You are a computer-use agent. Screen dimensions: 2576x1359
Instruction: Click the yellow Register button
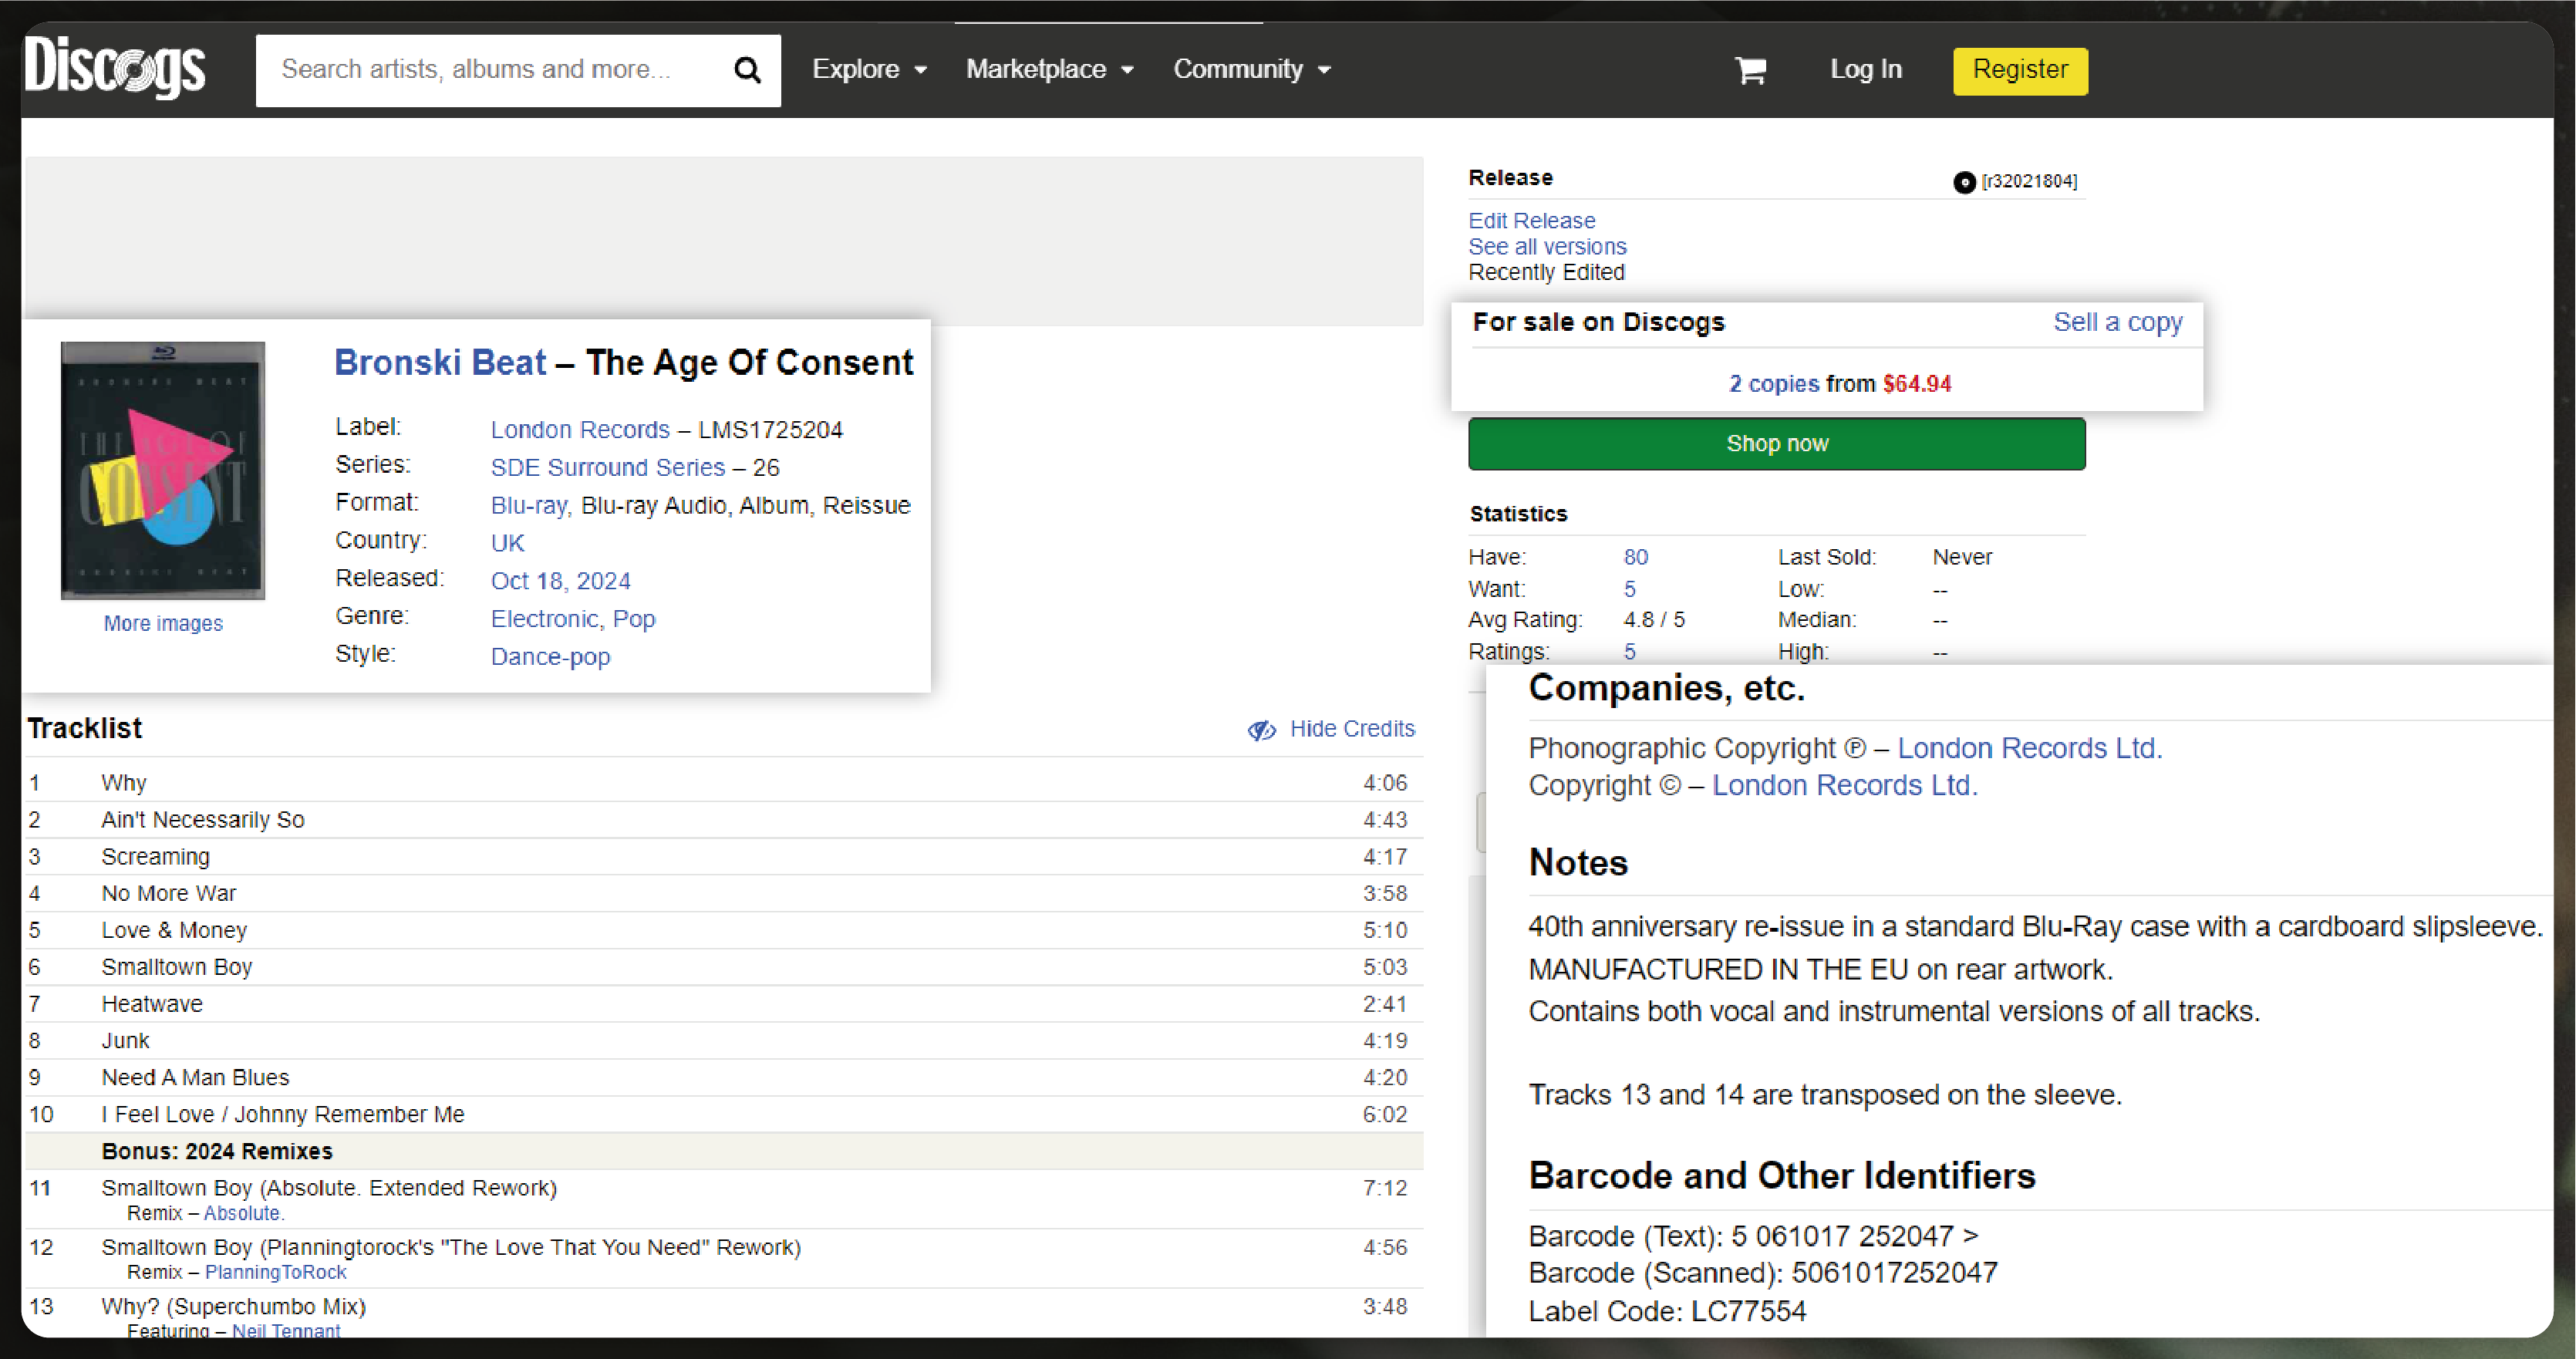[2020, 70]
